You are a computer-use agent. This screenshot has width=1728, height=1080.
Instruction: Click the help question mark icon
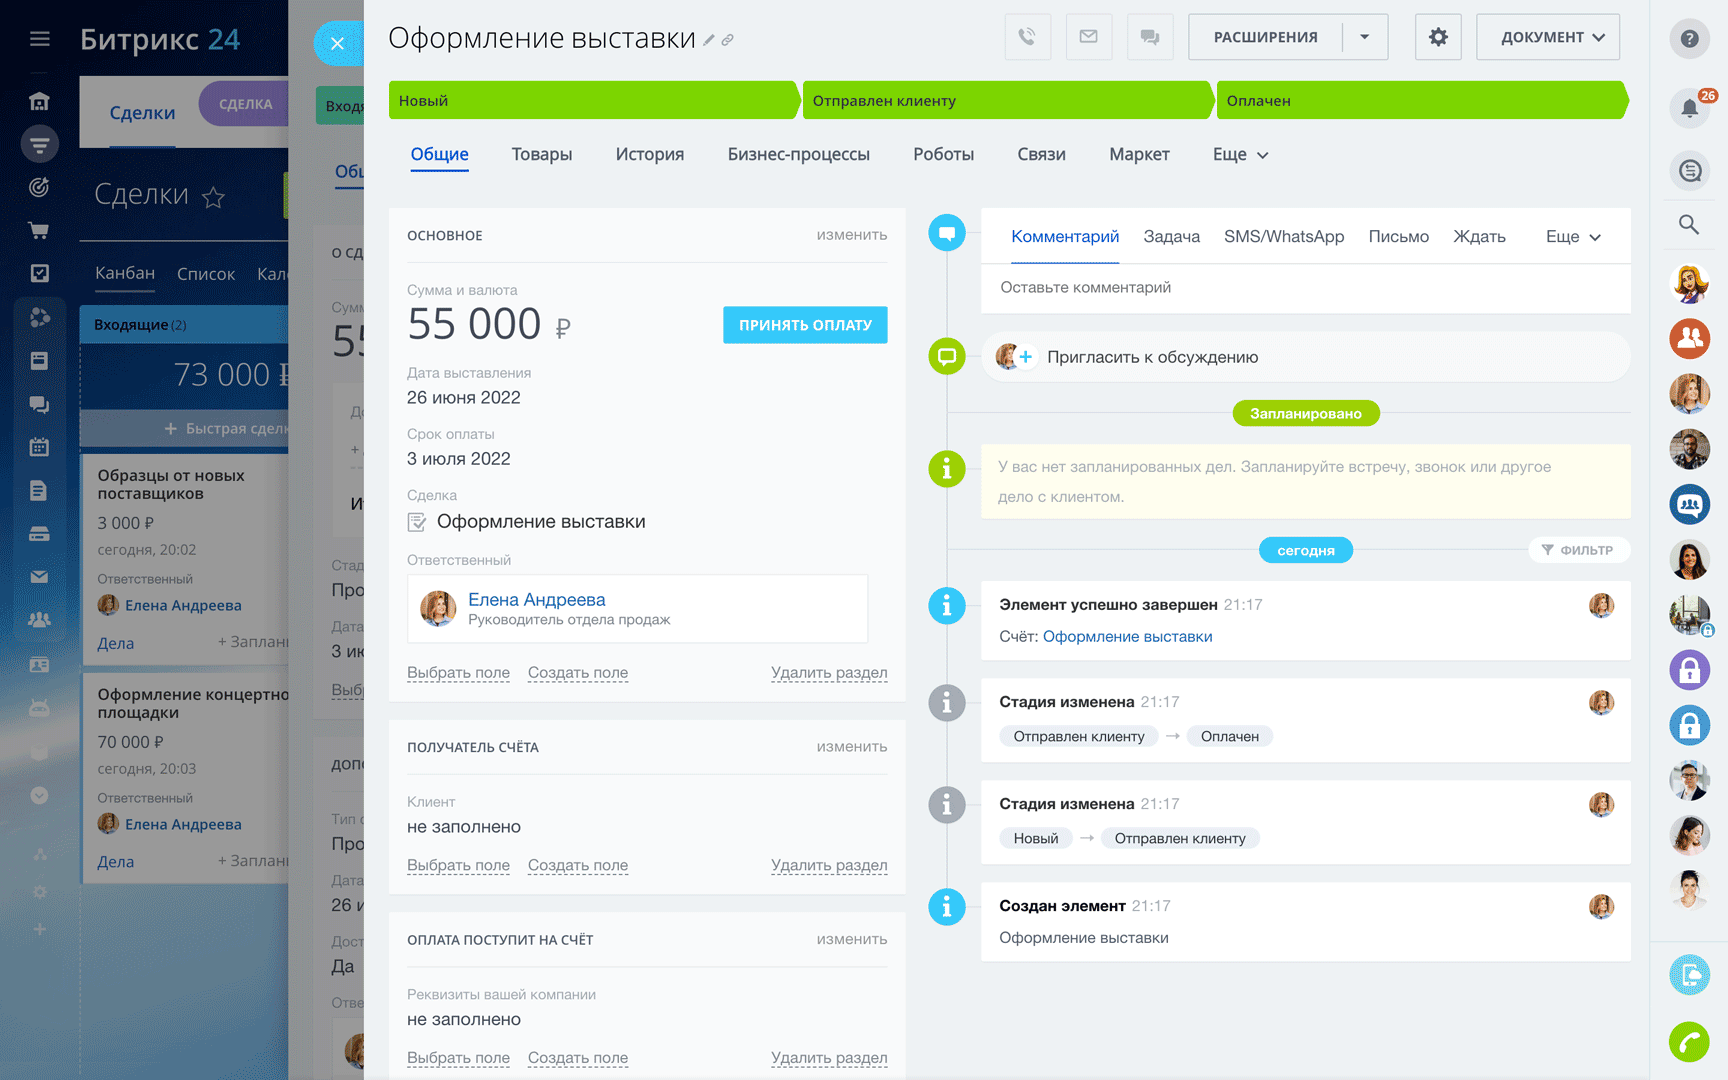[1689, 39]
